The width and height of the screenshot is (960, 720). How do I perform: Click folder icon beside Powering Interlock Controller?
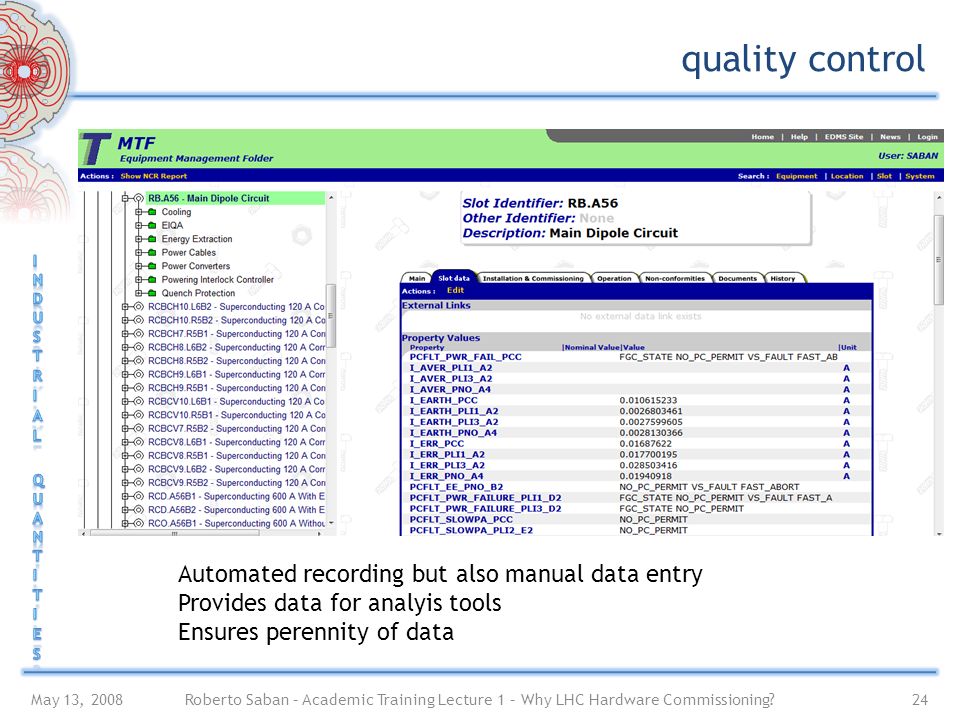point(152,279)
